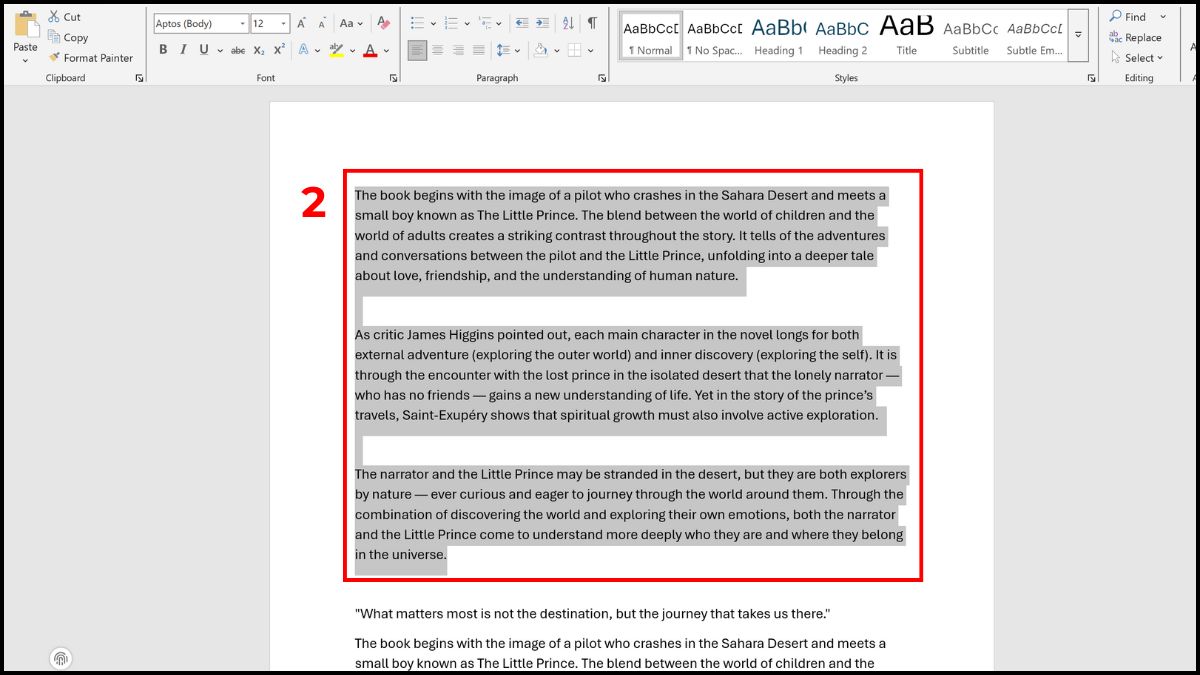This screenshot has width=1200, height=675.
Task: Insert a bulleted list
Action: click(417, 23)
